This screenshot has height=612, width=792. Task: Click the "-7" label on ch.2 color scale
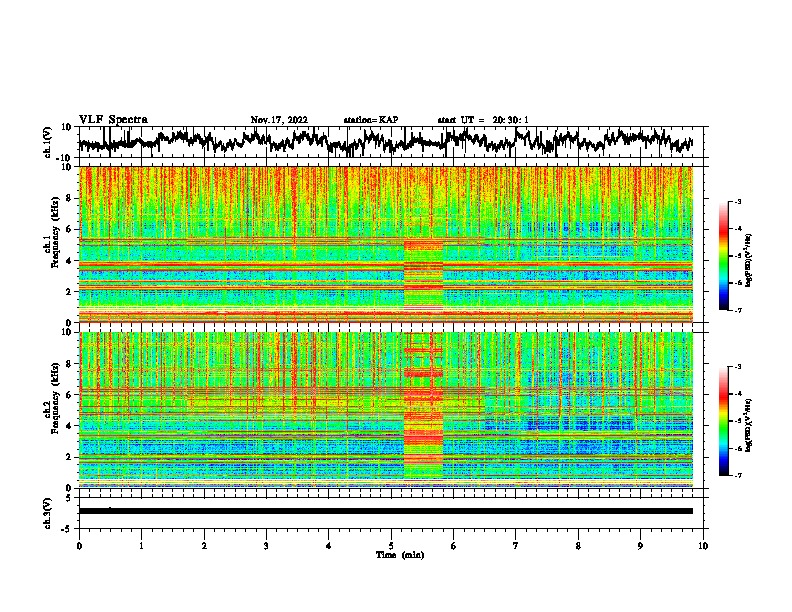[738, 475]
